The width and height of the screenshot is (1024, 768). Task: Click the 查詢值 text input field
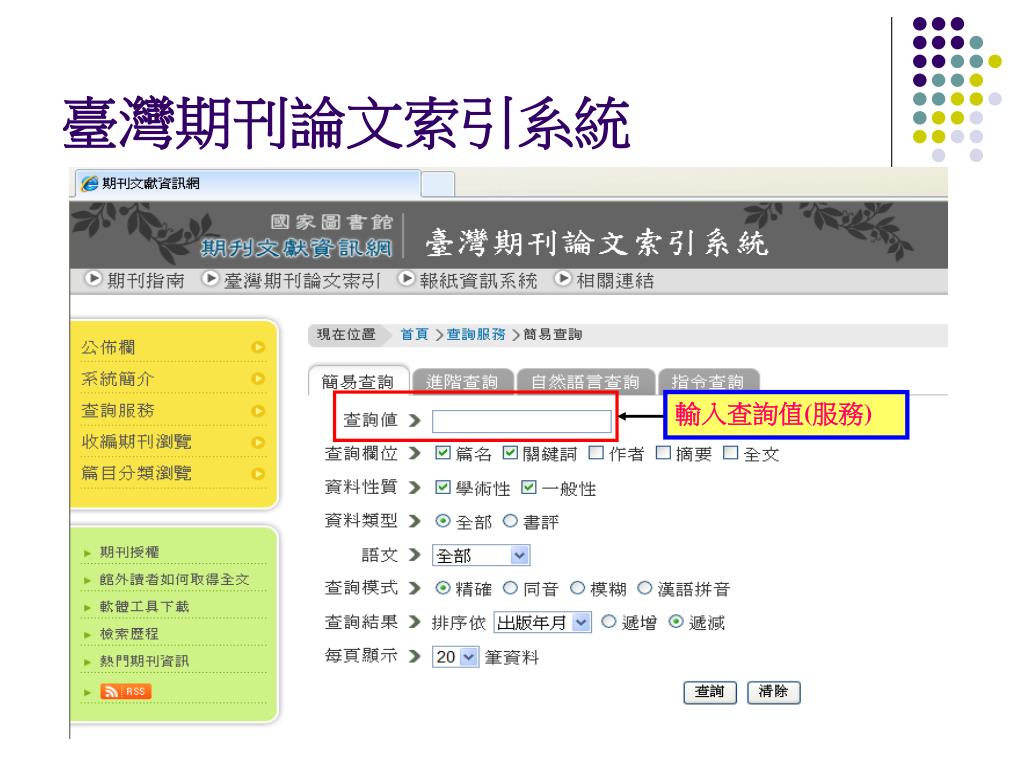pos(522,421)
